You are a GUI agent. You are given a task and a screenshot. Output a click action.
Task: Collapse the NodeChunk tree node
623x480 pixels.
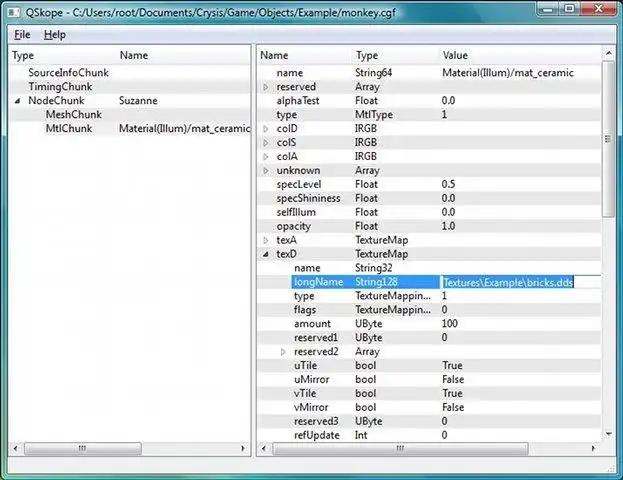click(17, 101)
